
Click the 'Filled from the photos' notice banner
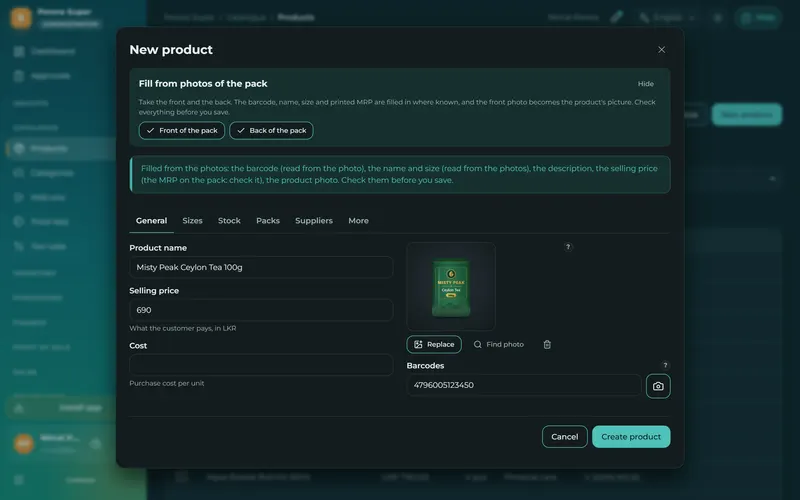(x=400, y=174)
